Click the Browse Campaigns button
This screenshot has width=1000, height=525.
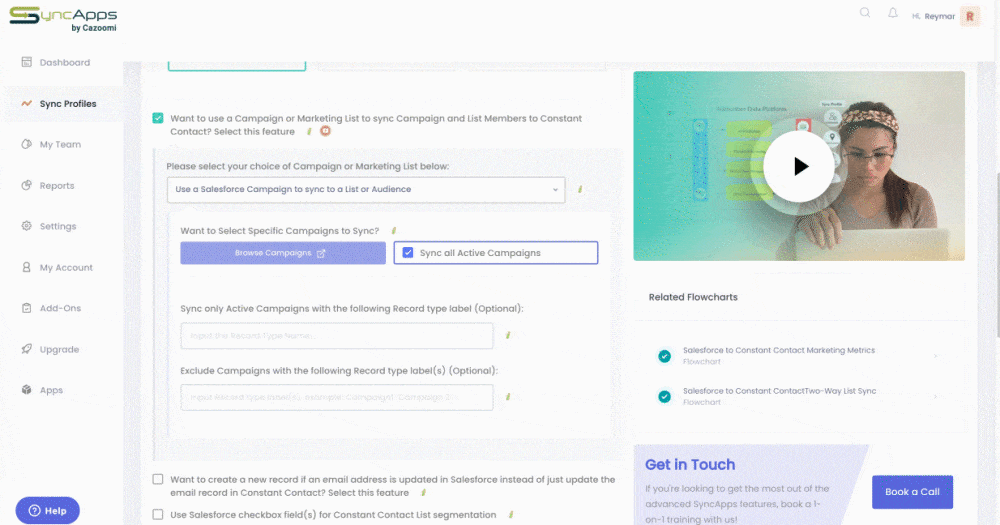283,253
